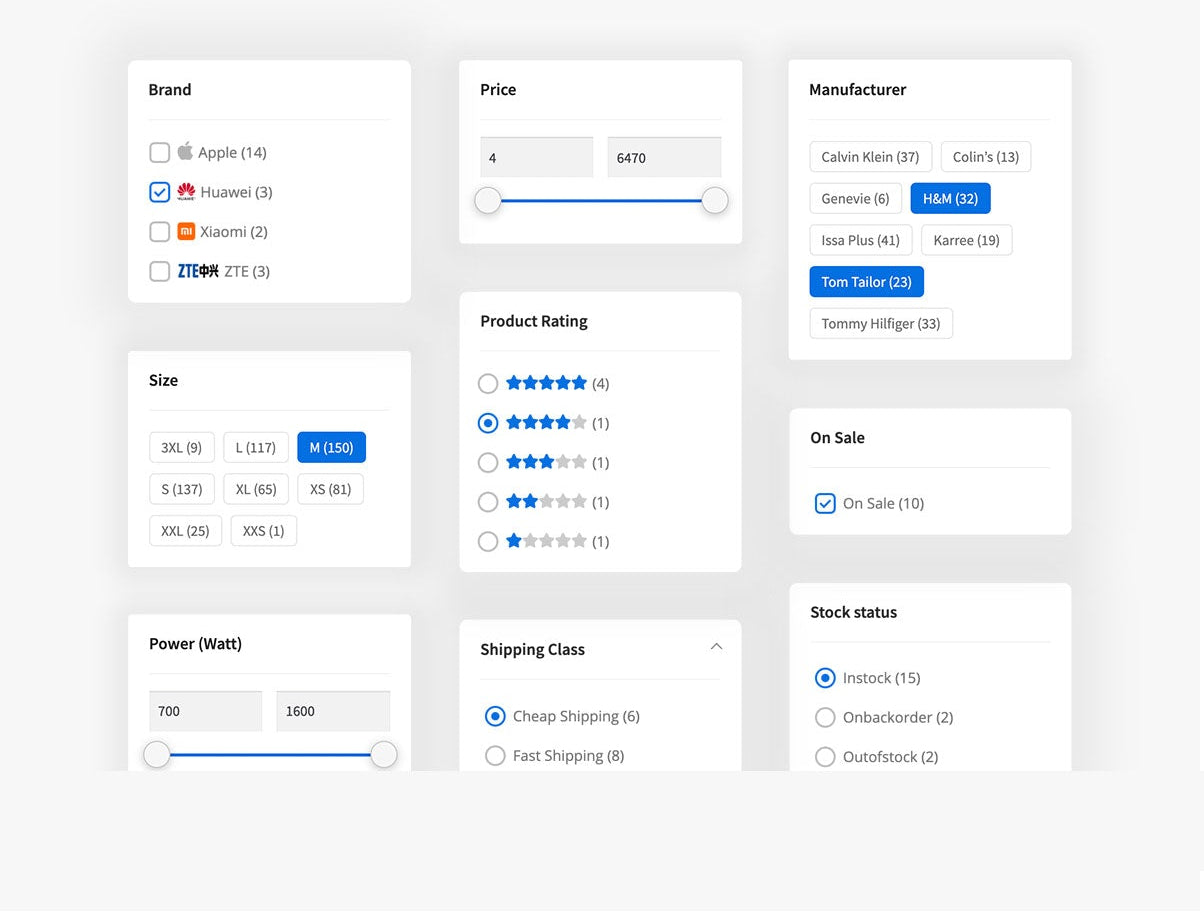Click the minimum Power (Watt) input field

click(206, 711)
